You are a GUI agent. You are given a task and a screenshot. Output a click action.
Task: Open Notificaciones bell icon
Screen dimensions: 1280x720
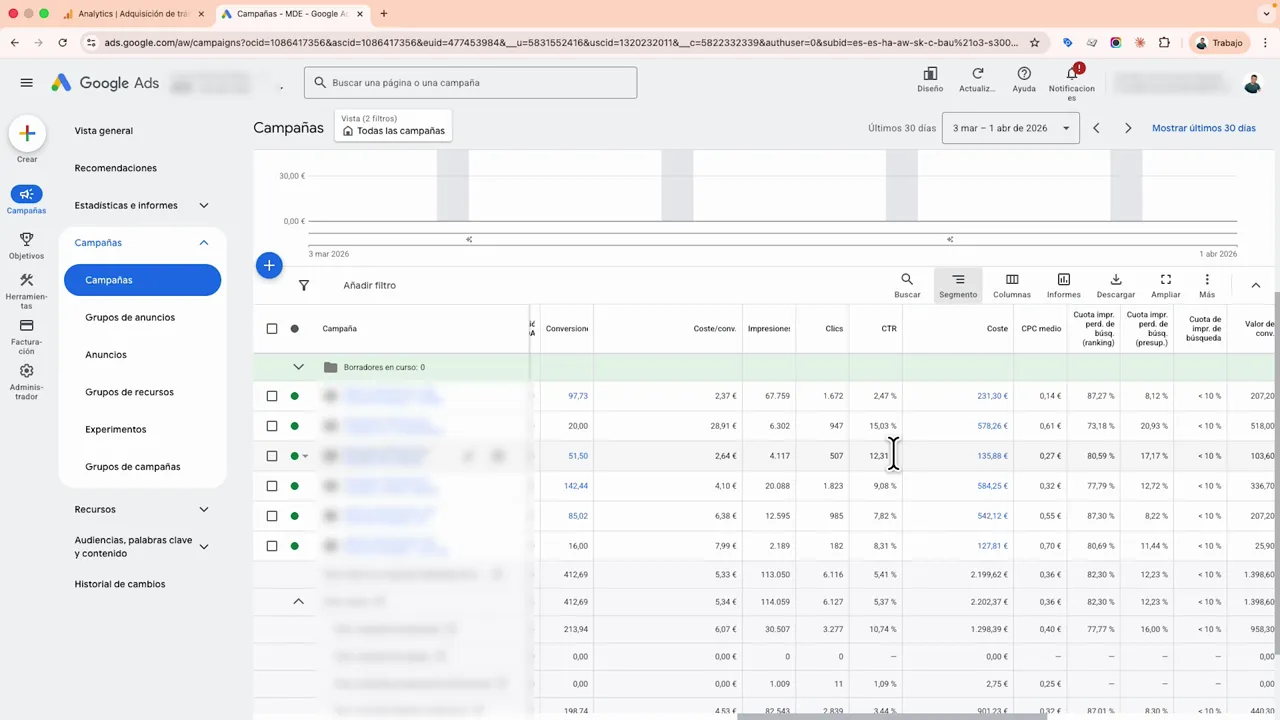point(1072,74)
